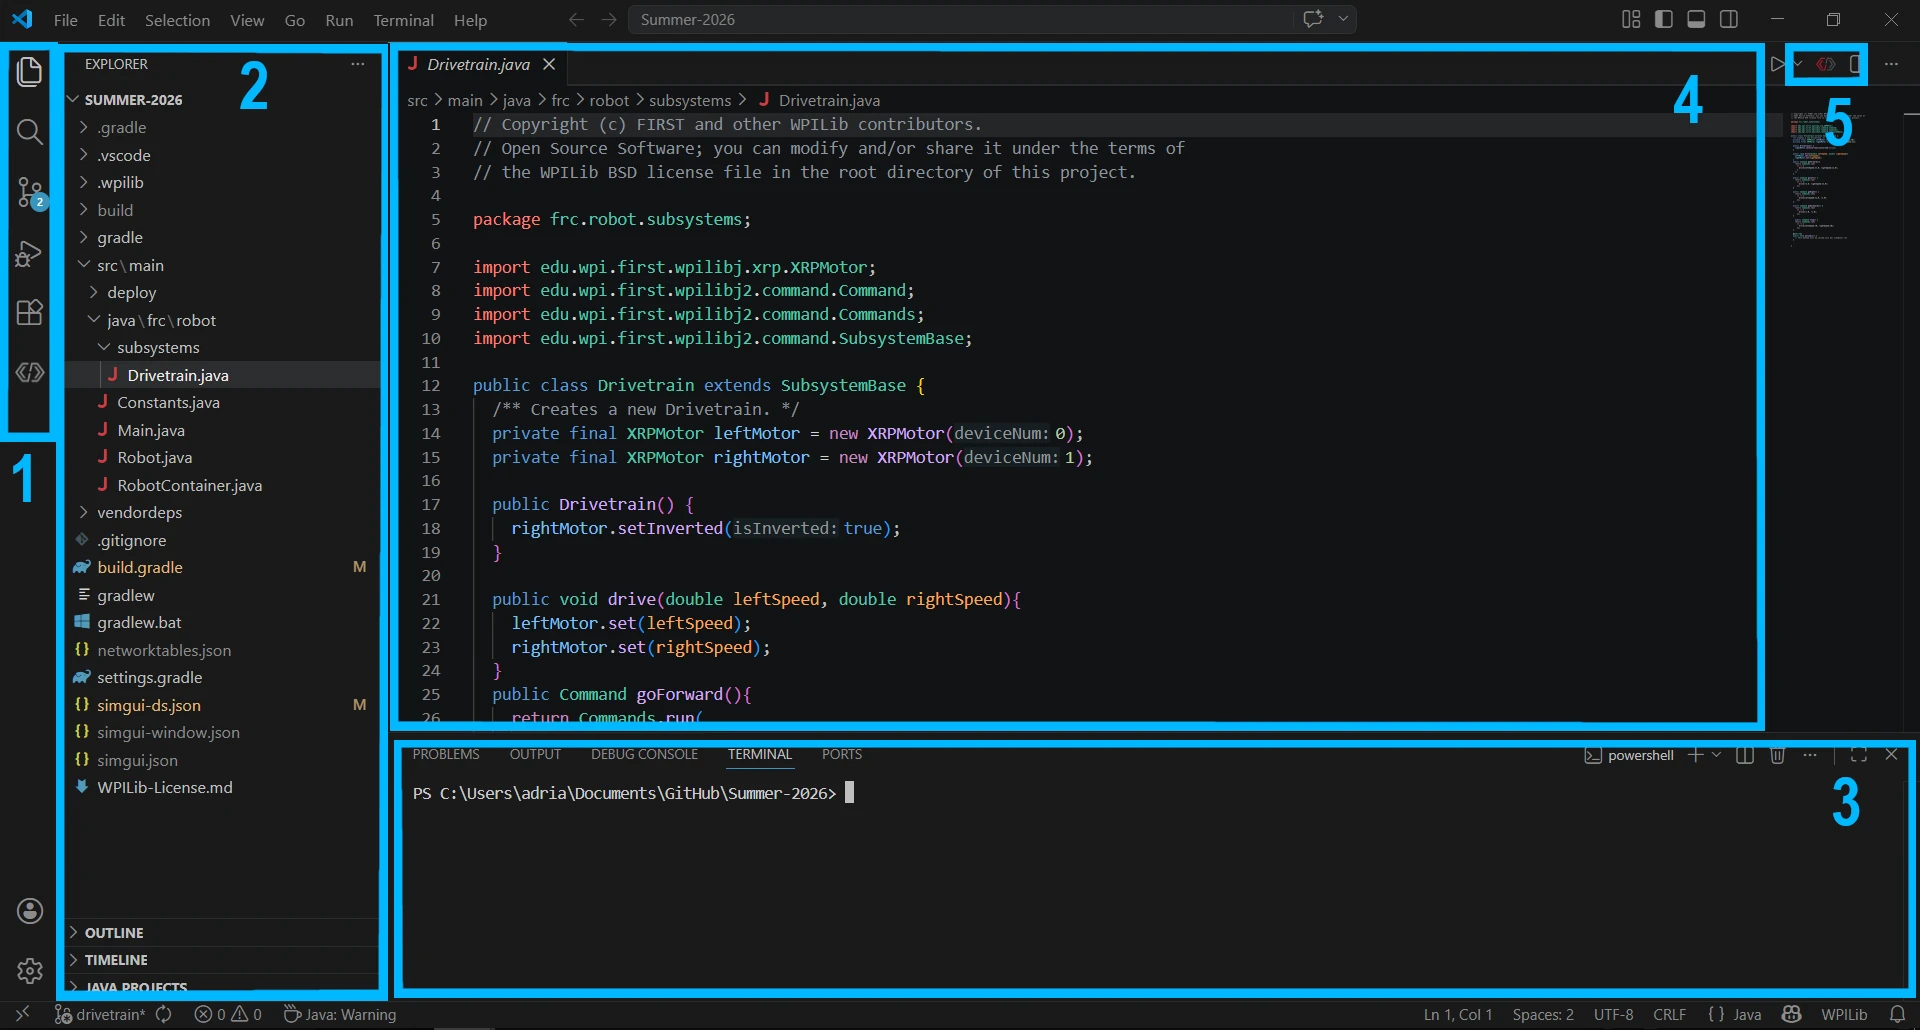Click the new terminal plus icon
The height and width of the screenshot is (1030, 1920).
click(1695, 755)
